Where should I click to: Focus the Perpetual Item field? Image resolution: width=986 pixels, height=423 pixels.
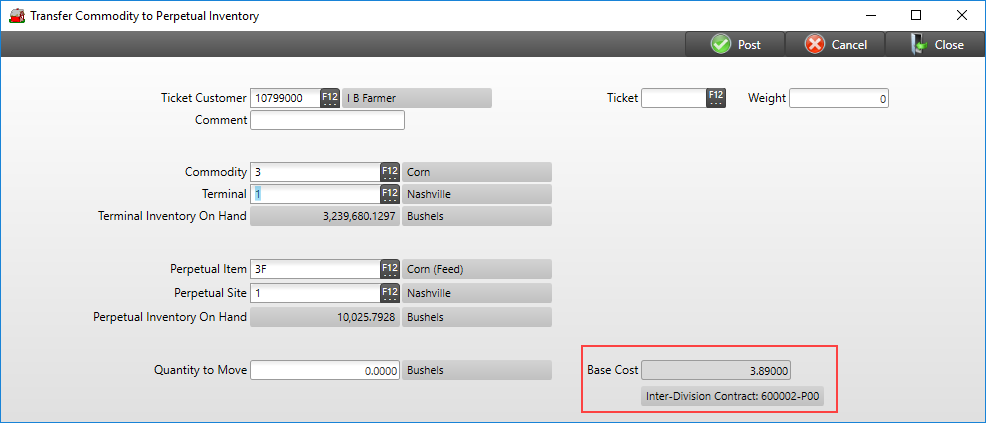pyautogui.click(x=314, y=269)
